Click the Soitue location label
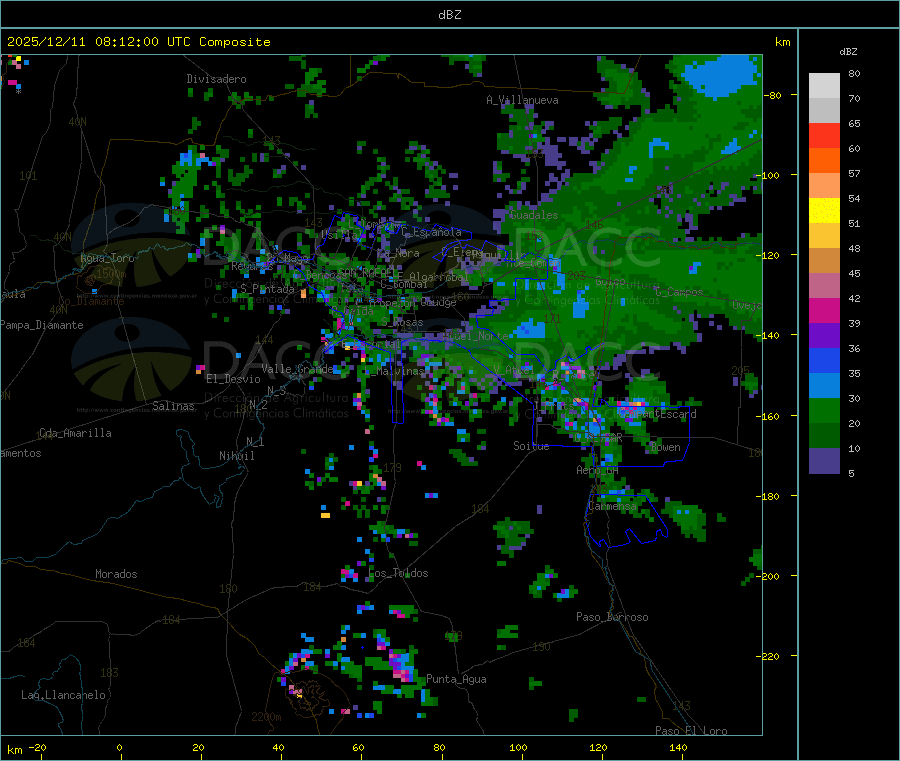This screenshot has width=900, height=761. [x=531, y=446]
